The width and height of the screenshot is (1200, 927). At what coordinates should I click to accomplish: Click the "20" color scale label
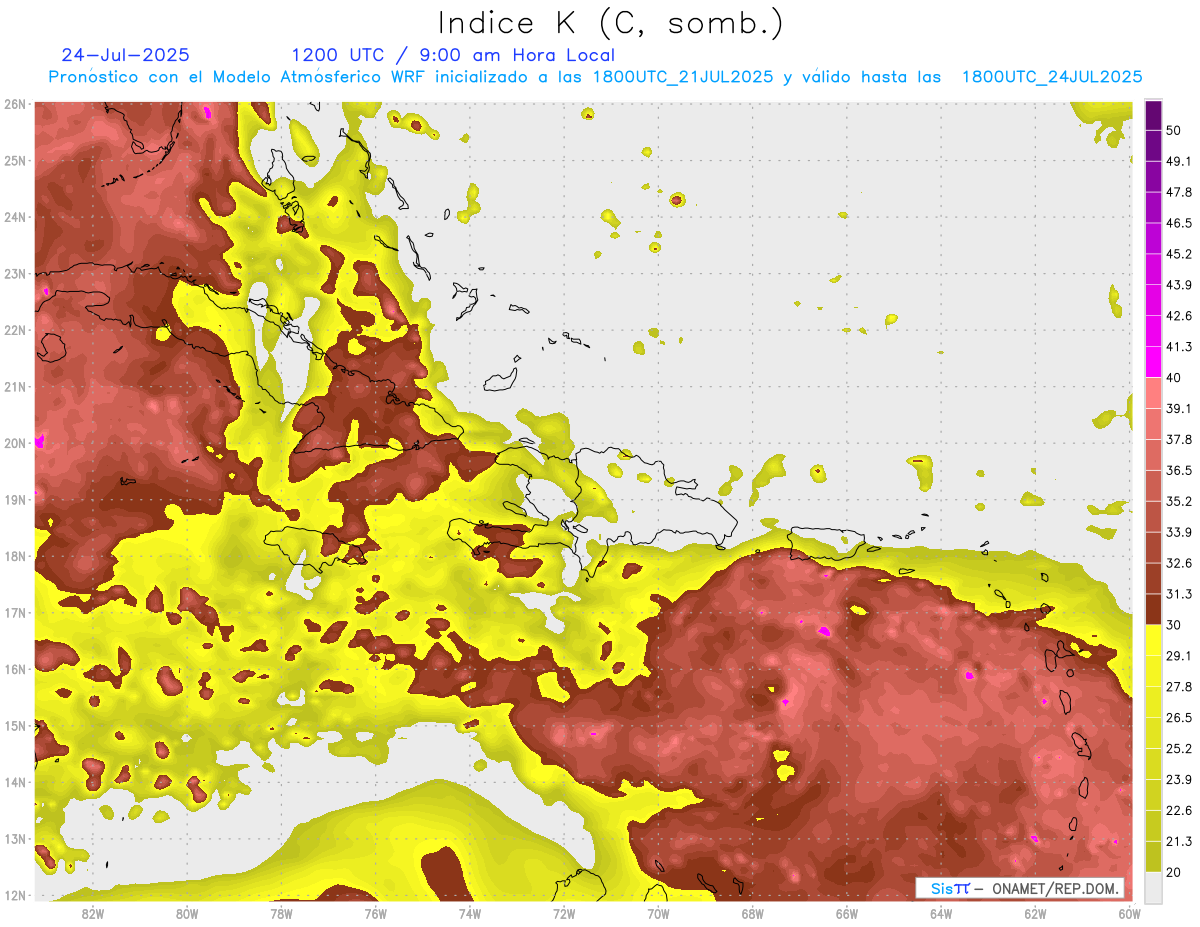point(1175,872)
